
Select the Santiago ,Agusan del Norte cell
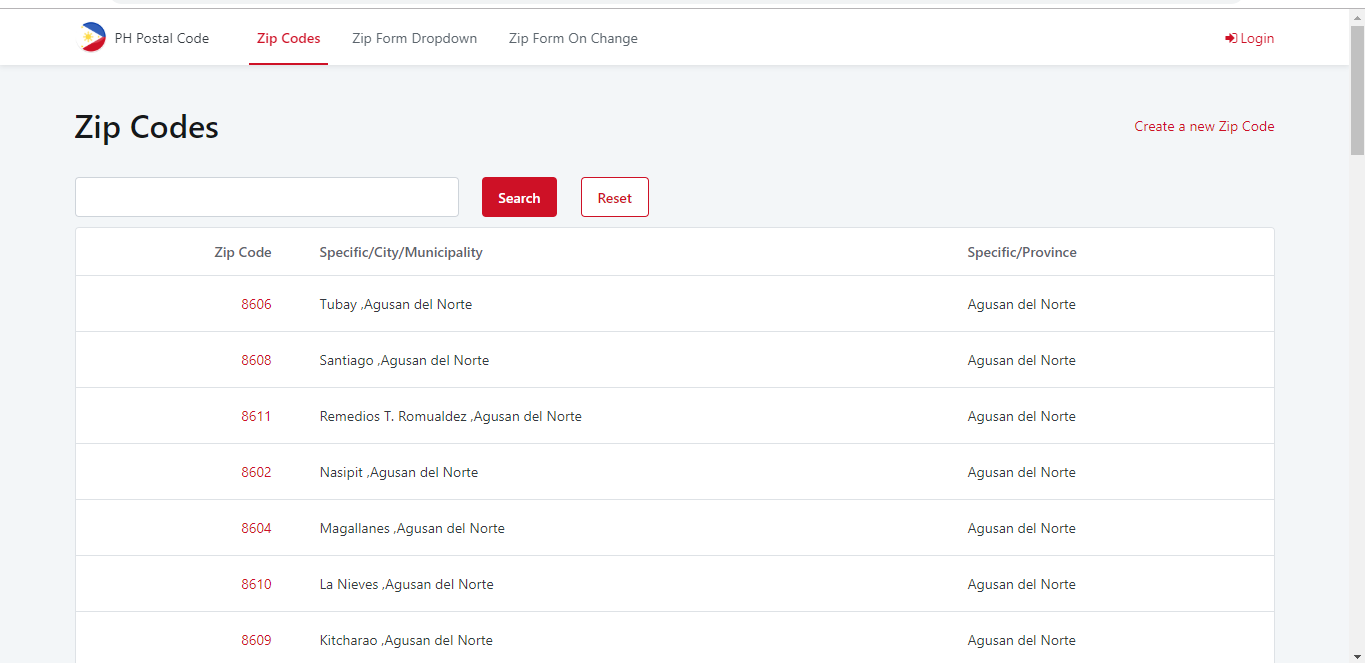pyautogui.click(x=404, y=360)
